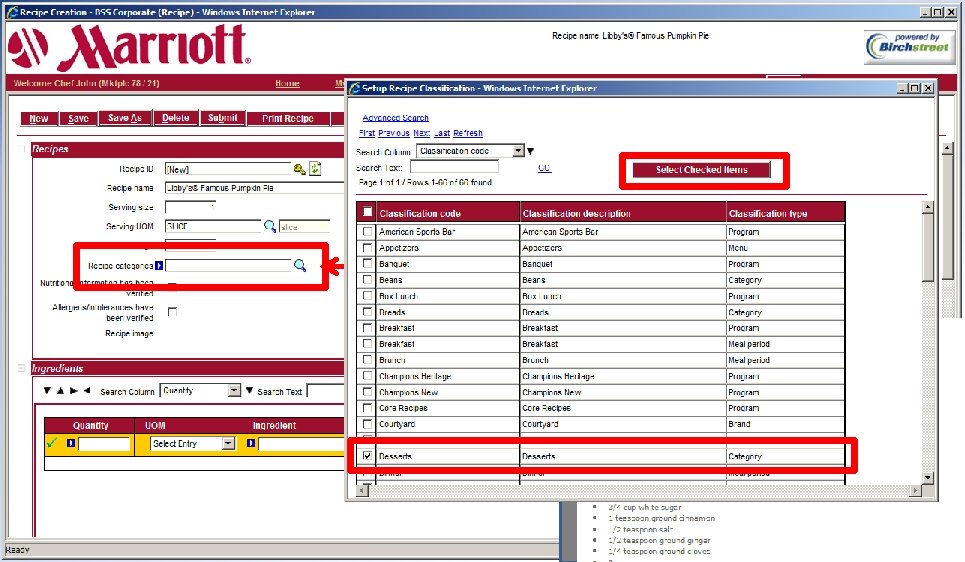Click the New toolbar button
965x562 pixels.
coord(39,118)
